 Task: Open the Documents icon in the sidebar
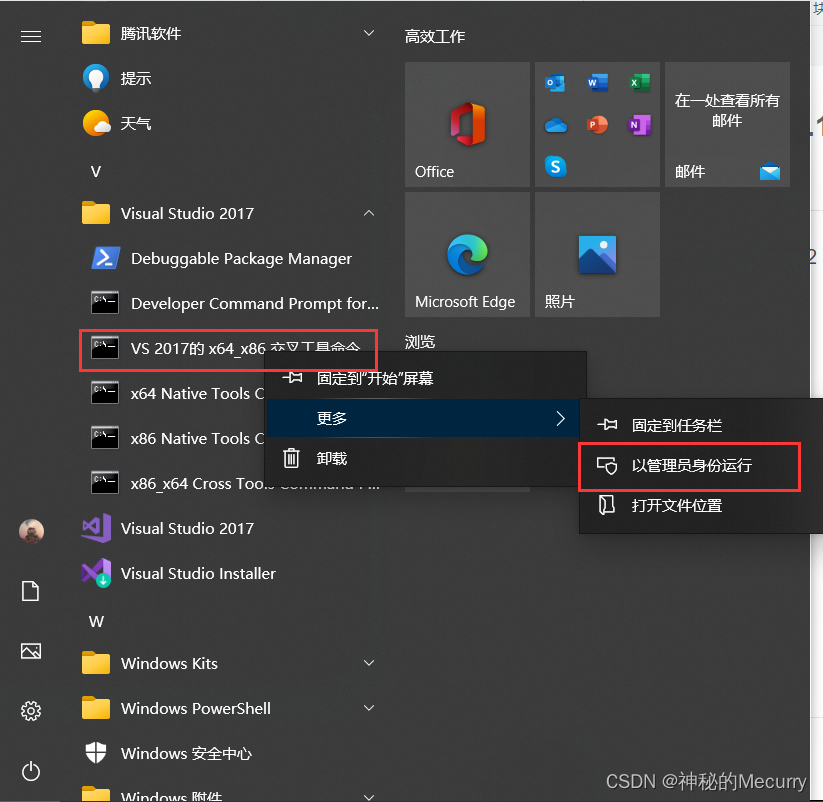[x=30, y=591]
